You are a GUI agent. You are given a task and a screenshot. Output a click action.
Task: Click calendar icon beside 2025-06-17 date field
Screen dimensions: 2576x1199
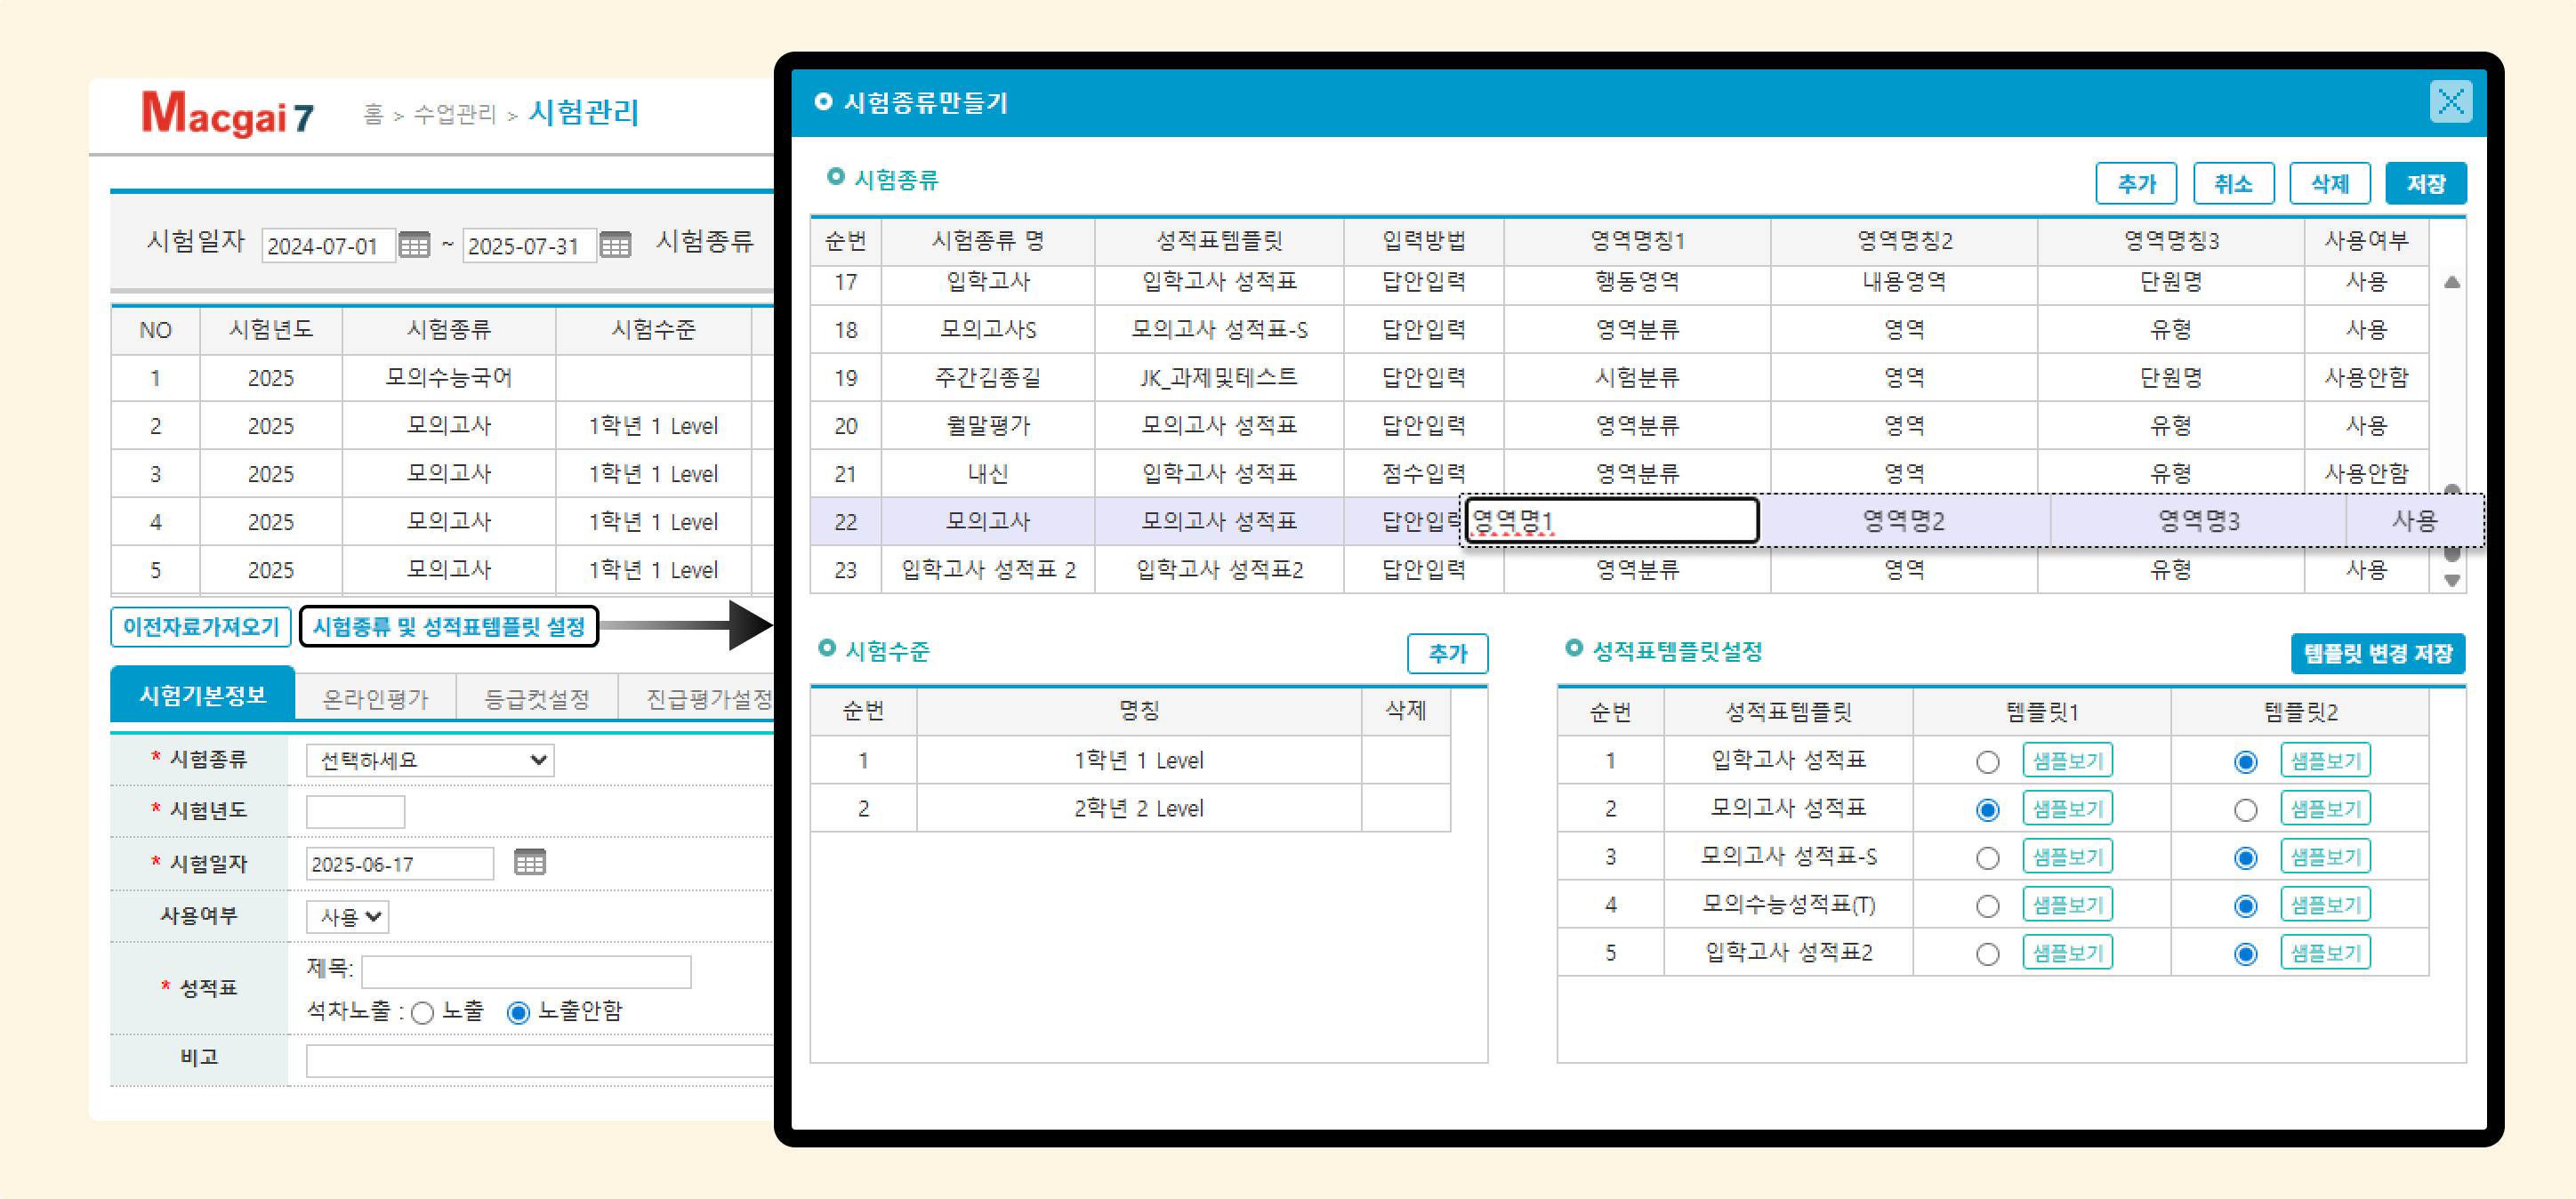tap(529, 862)
